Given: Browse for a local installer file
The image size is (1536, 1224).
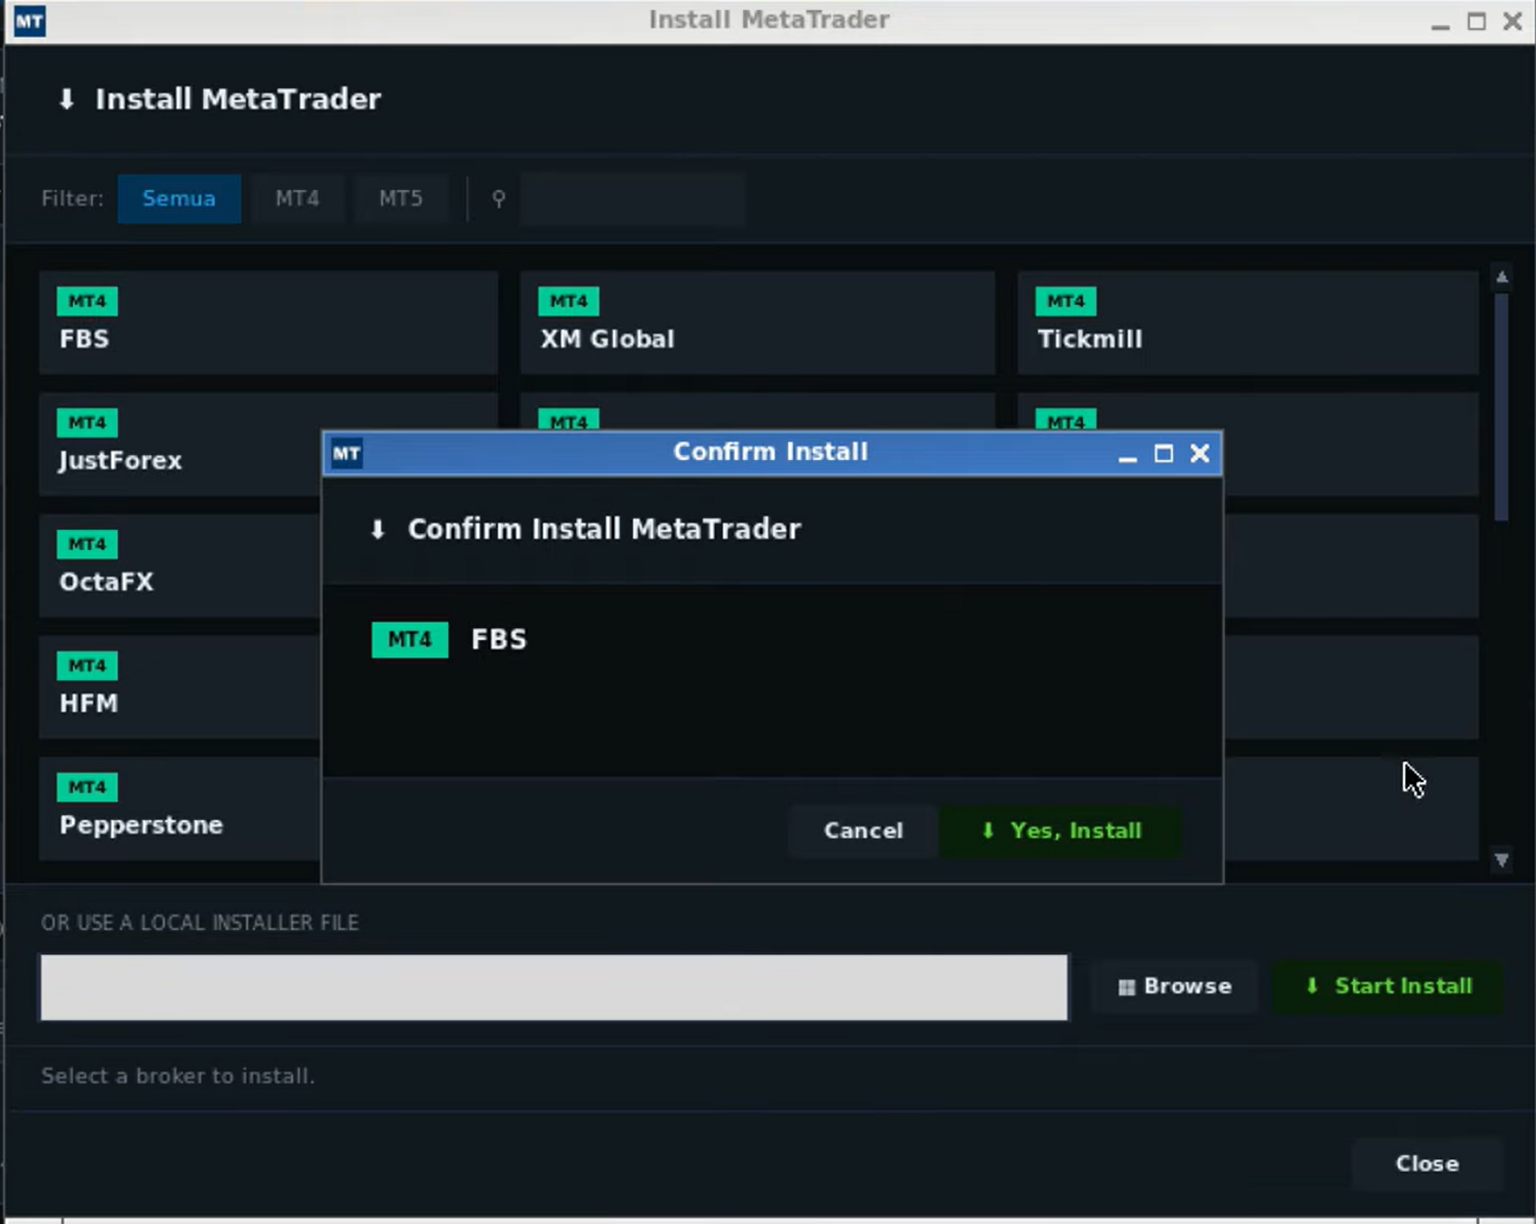Looking at the screenshot, I should pos(1174,986).
